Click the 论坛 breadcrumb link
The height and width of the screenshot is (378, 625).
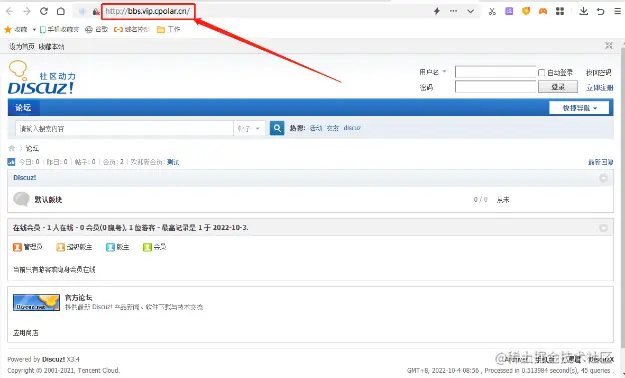[x=32, y=148]
